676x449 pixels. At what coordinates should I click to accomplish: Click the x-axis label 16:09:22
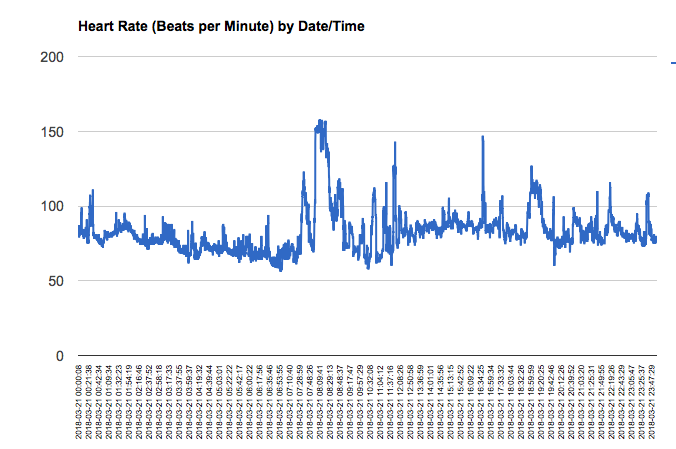[473, 400]
